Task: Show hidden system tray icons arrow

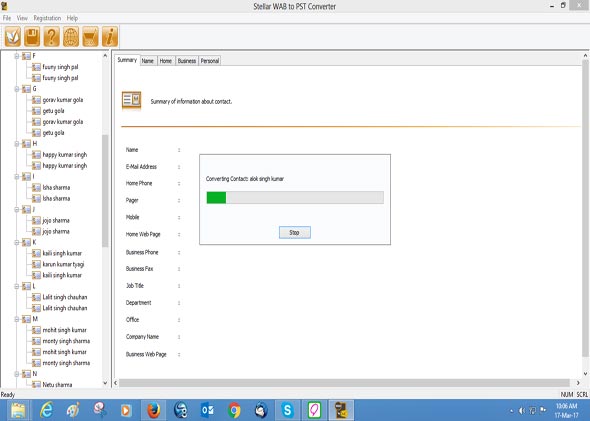Action: [x=511, y=410]
